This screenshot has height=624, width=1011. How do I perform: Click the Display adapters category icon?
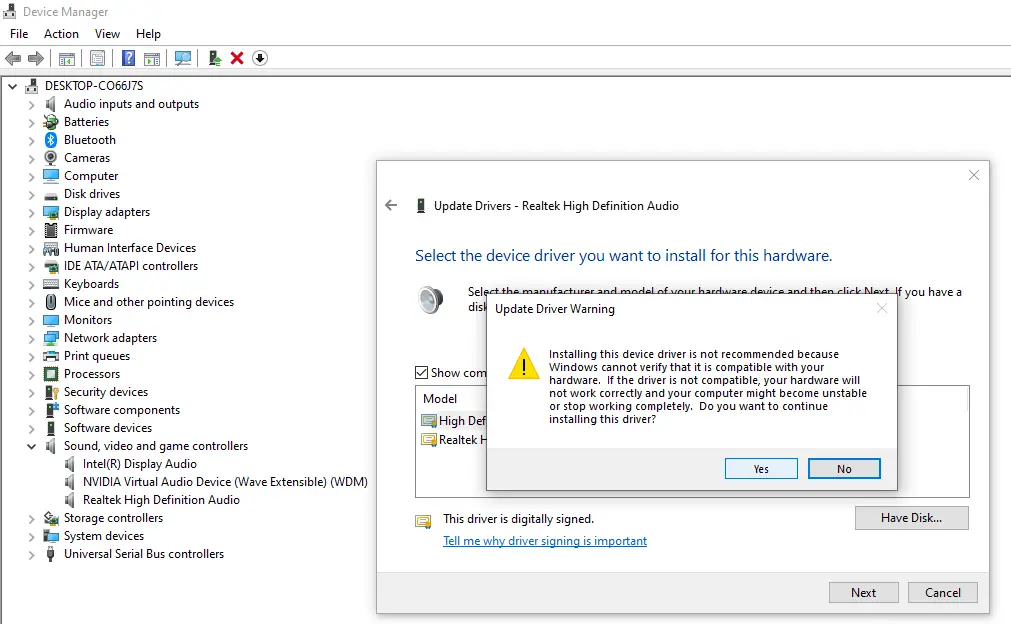pos(50,212)
